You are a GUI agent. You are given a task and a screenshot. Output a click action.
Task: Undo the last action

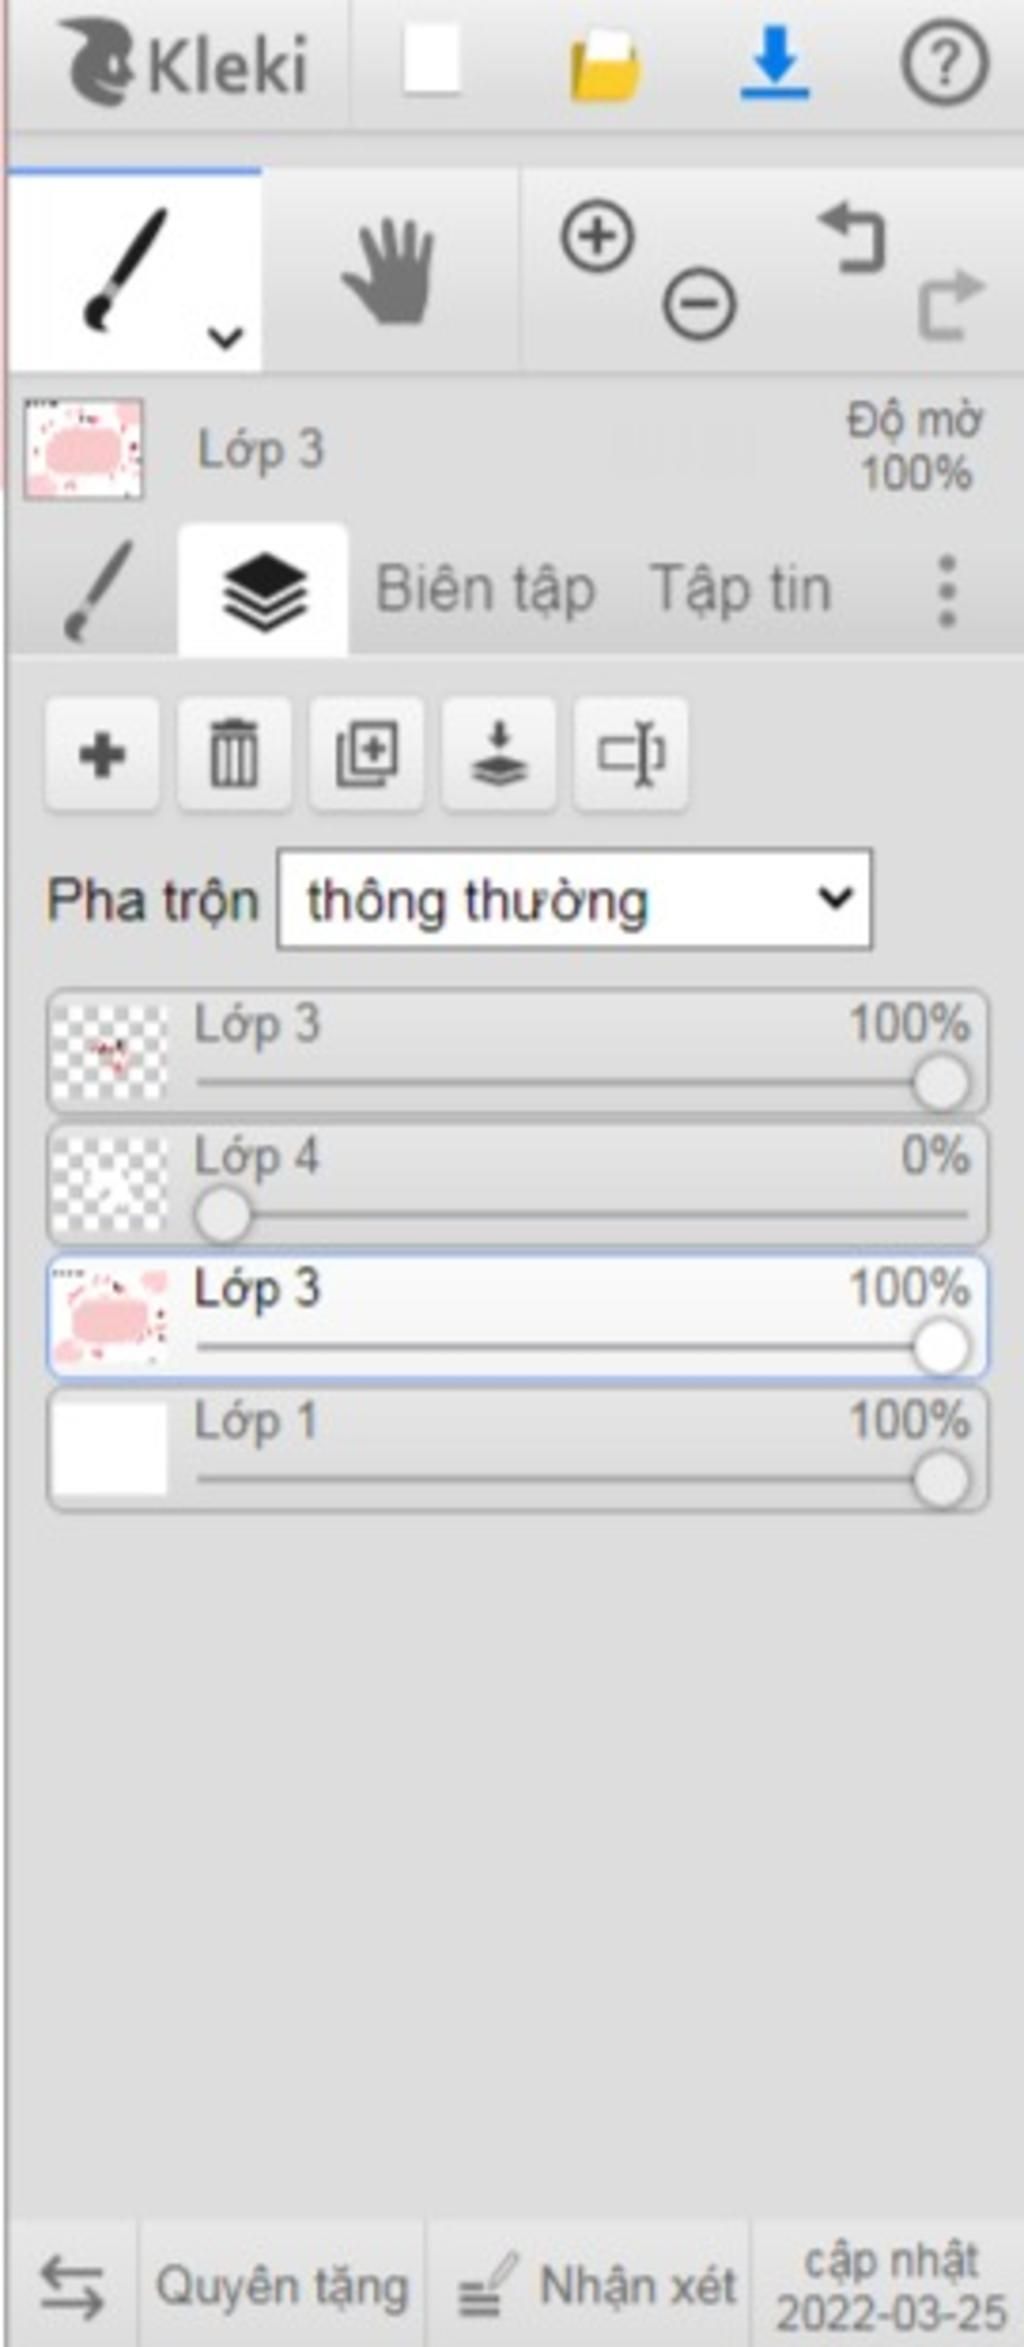[x=853, y=238]
